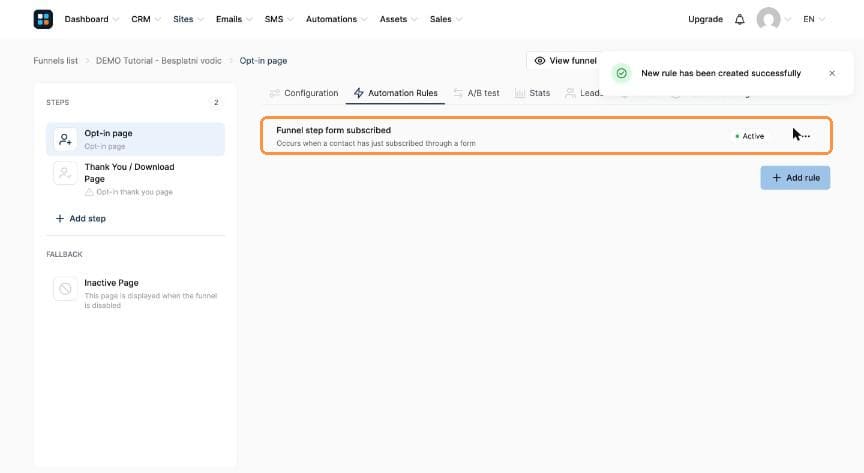
Task: Click the Inactive Page blocked icon
Action: click(x=65, y=289)
